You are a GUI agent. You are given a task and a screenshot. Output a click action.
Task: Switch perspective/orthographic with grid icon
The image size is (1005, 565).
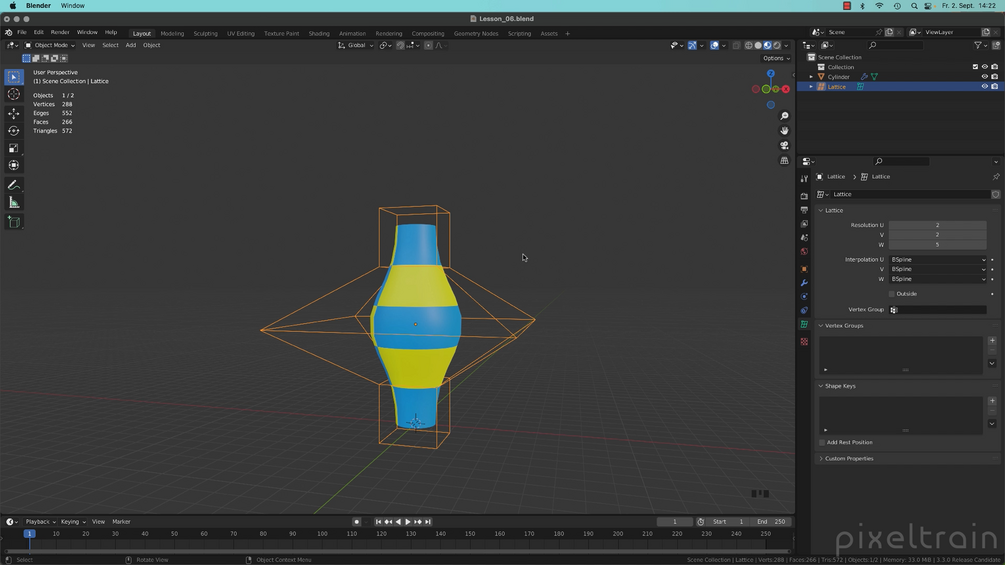[x=784, y=160]
